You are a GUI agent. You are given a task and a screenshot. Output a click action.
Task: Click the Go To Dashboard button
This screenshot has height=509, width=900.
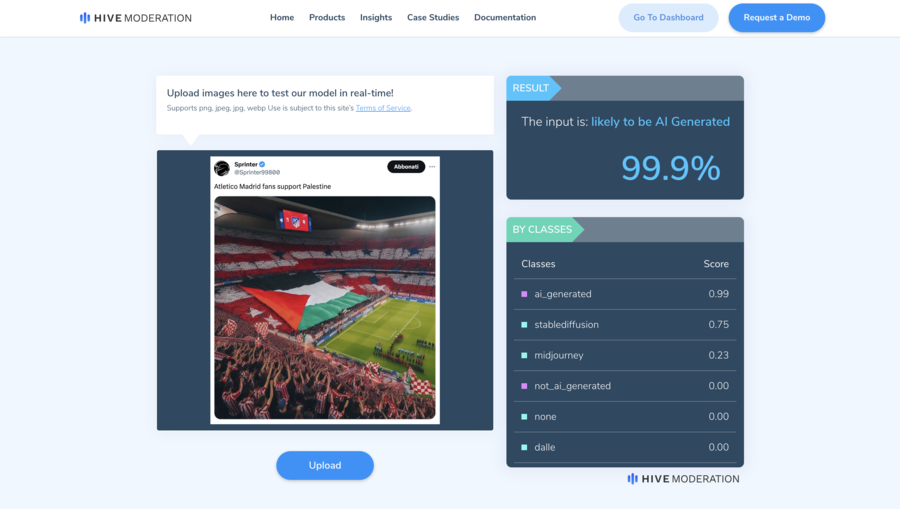point(668,18)
